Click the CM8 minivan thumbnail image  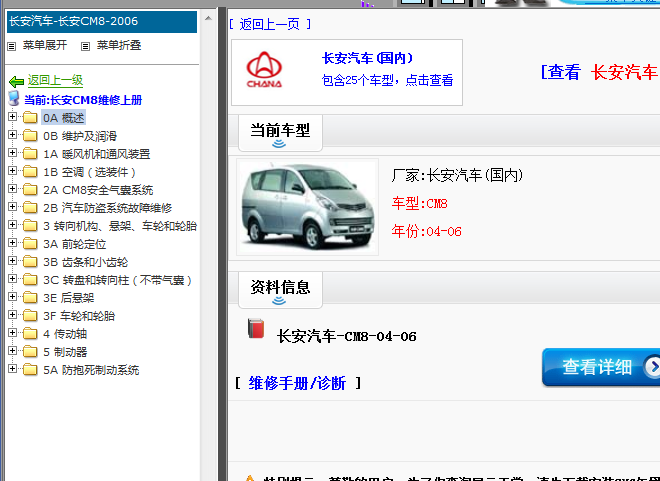308,207
